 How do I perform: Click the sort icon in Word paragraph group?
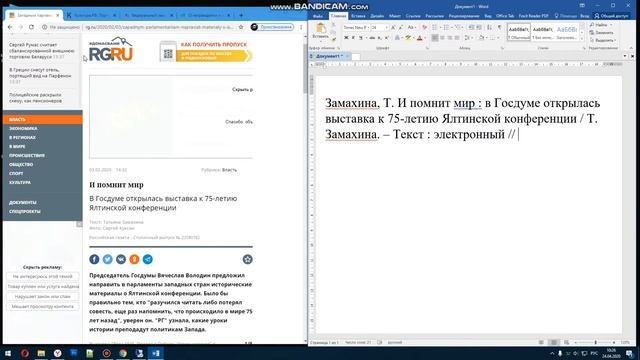tap(489, 27)
